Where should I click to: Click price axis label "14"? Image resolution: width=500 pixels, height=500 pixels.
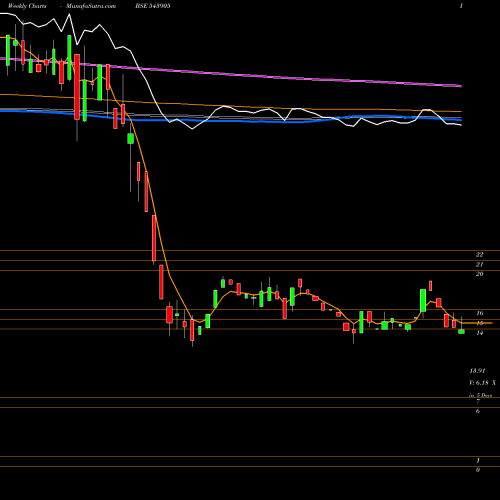[x=480, y=333]
